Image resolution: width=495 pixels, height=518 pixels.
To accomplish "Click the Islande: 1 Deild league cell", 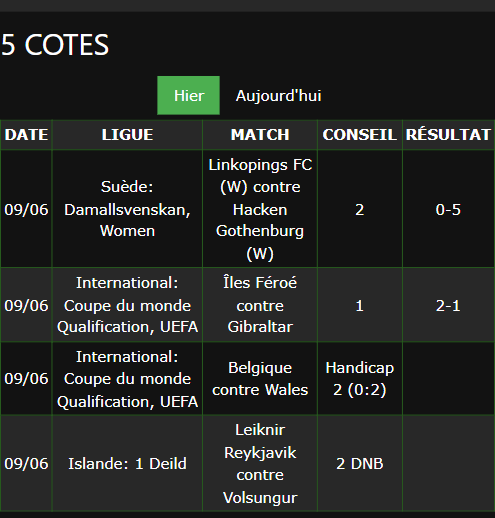I will [127, 463].
